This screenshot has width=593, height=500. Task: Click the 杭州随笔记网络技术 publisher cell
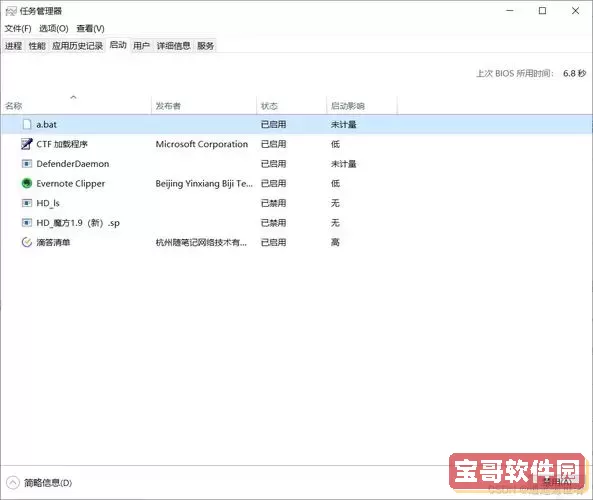[201, 242]
